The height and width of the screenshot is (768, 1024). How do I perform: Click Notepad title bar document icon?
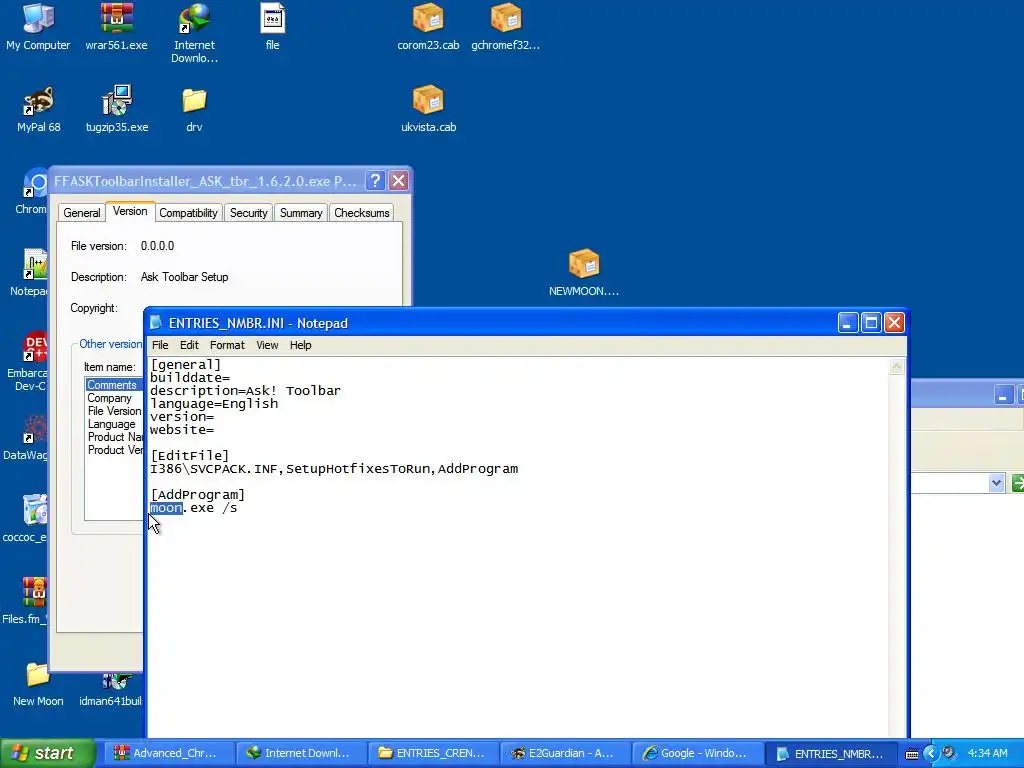point(155,323)
